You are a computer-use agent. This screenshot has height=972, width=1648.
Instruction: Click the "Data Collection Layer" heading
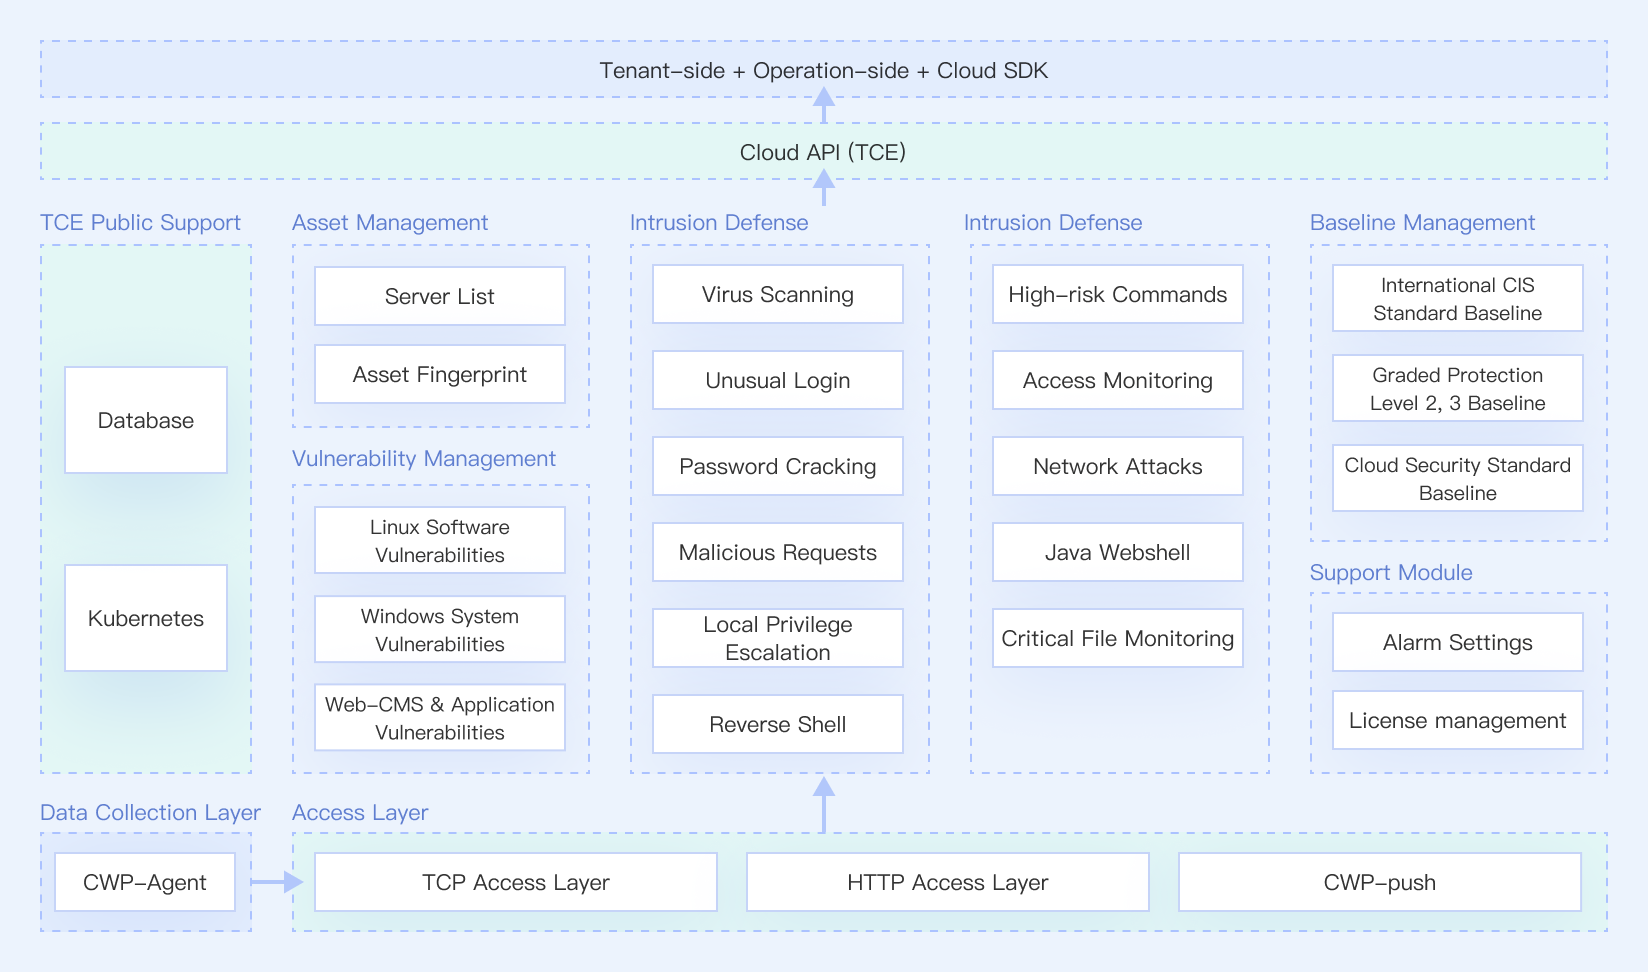[150, 812]
